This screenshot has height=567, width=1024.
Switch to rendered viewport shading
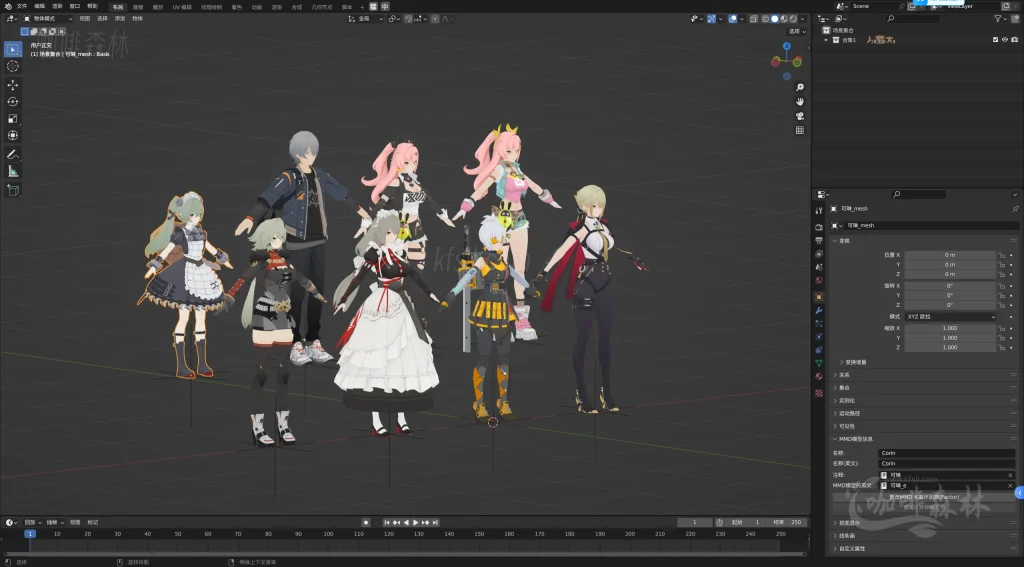point(793,19)
